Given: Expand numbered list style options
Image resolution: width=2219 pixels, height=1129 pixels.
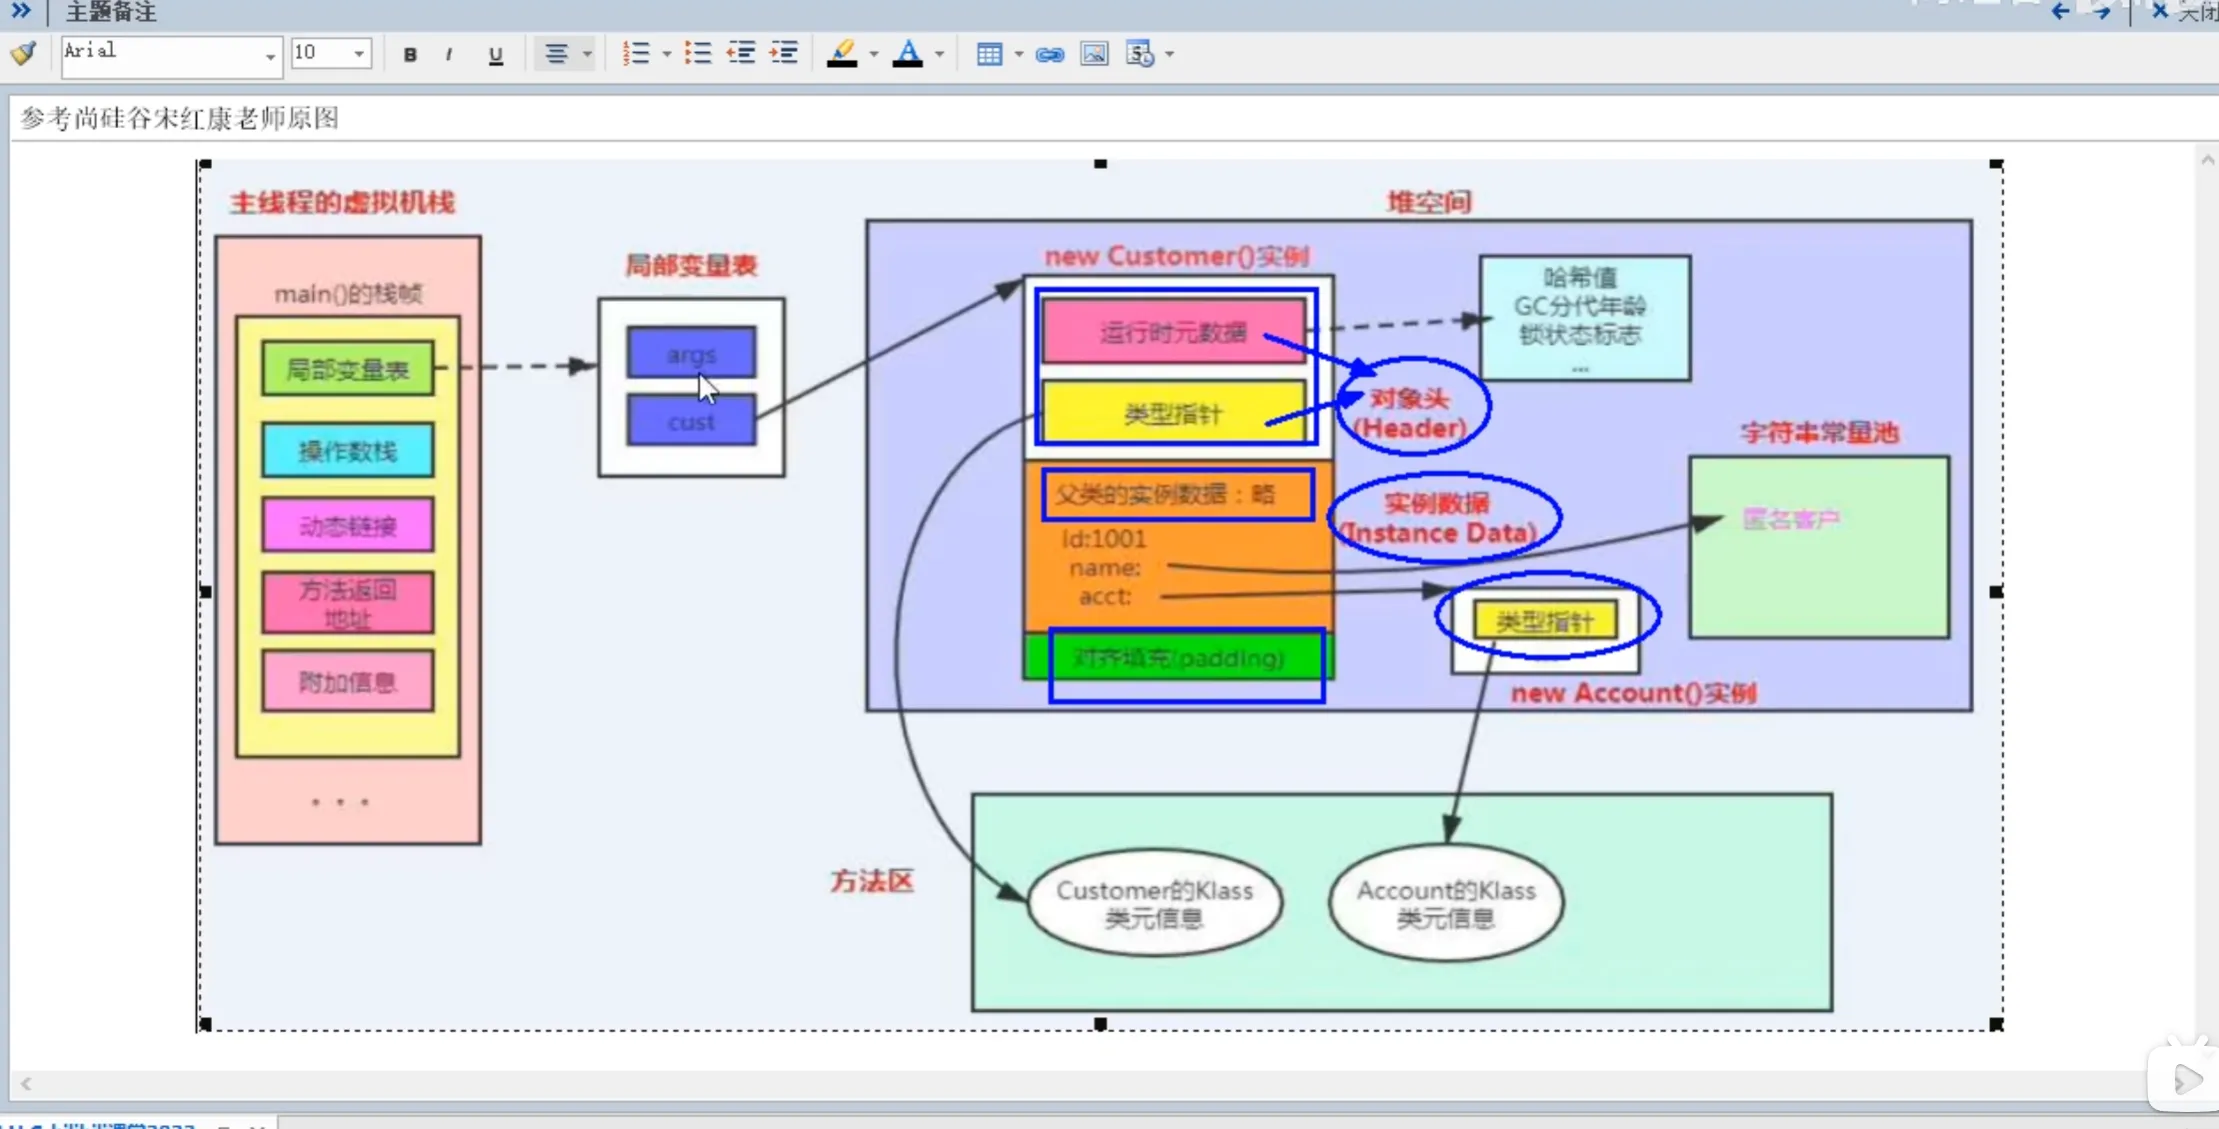Looking at the screenshot, I should click(x=666, y=54).
